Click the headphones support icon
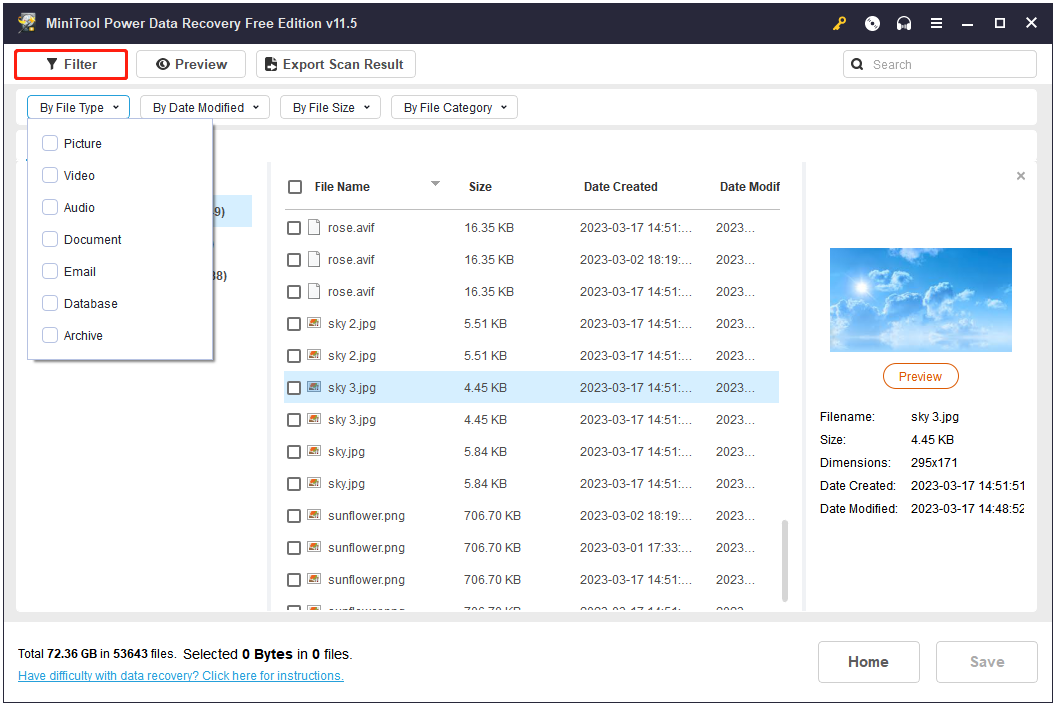 coord(904,24)
